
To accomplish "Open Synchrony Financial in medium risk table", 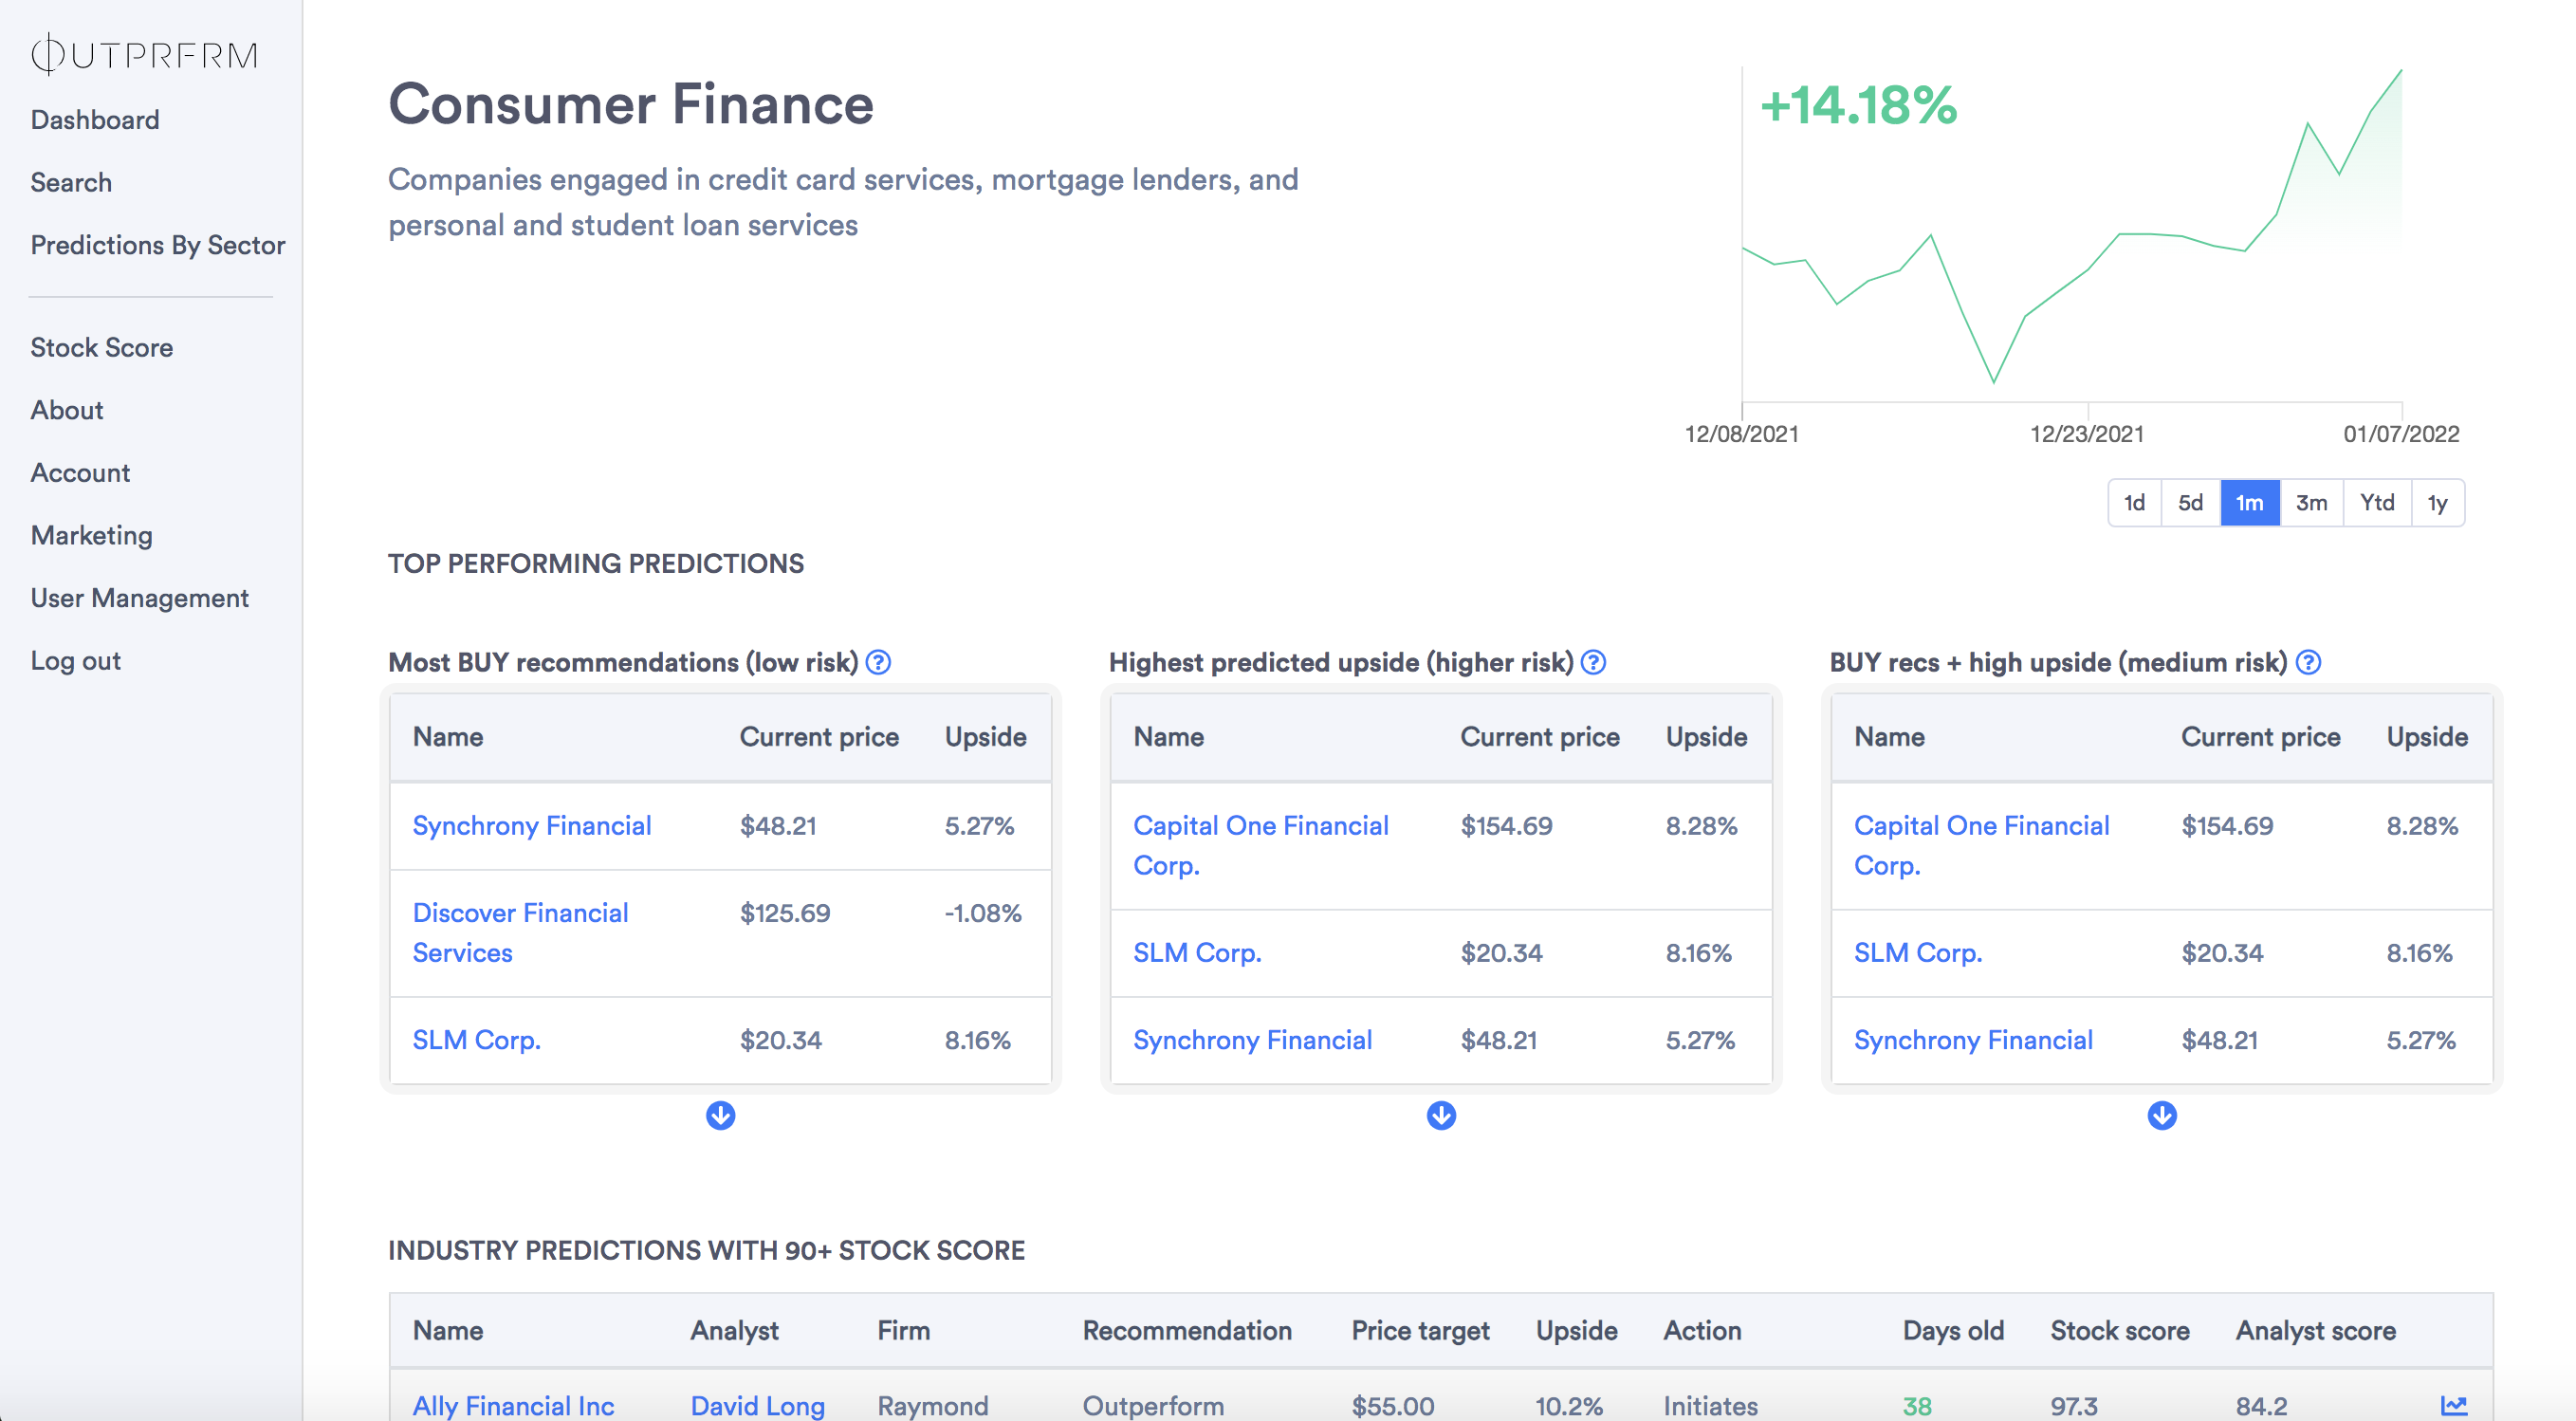I will tap(1973, 1040).
